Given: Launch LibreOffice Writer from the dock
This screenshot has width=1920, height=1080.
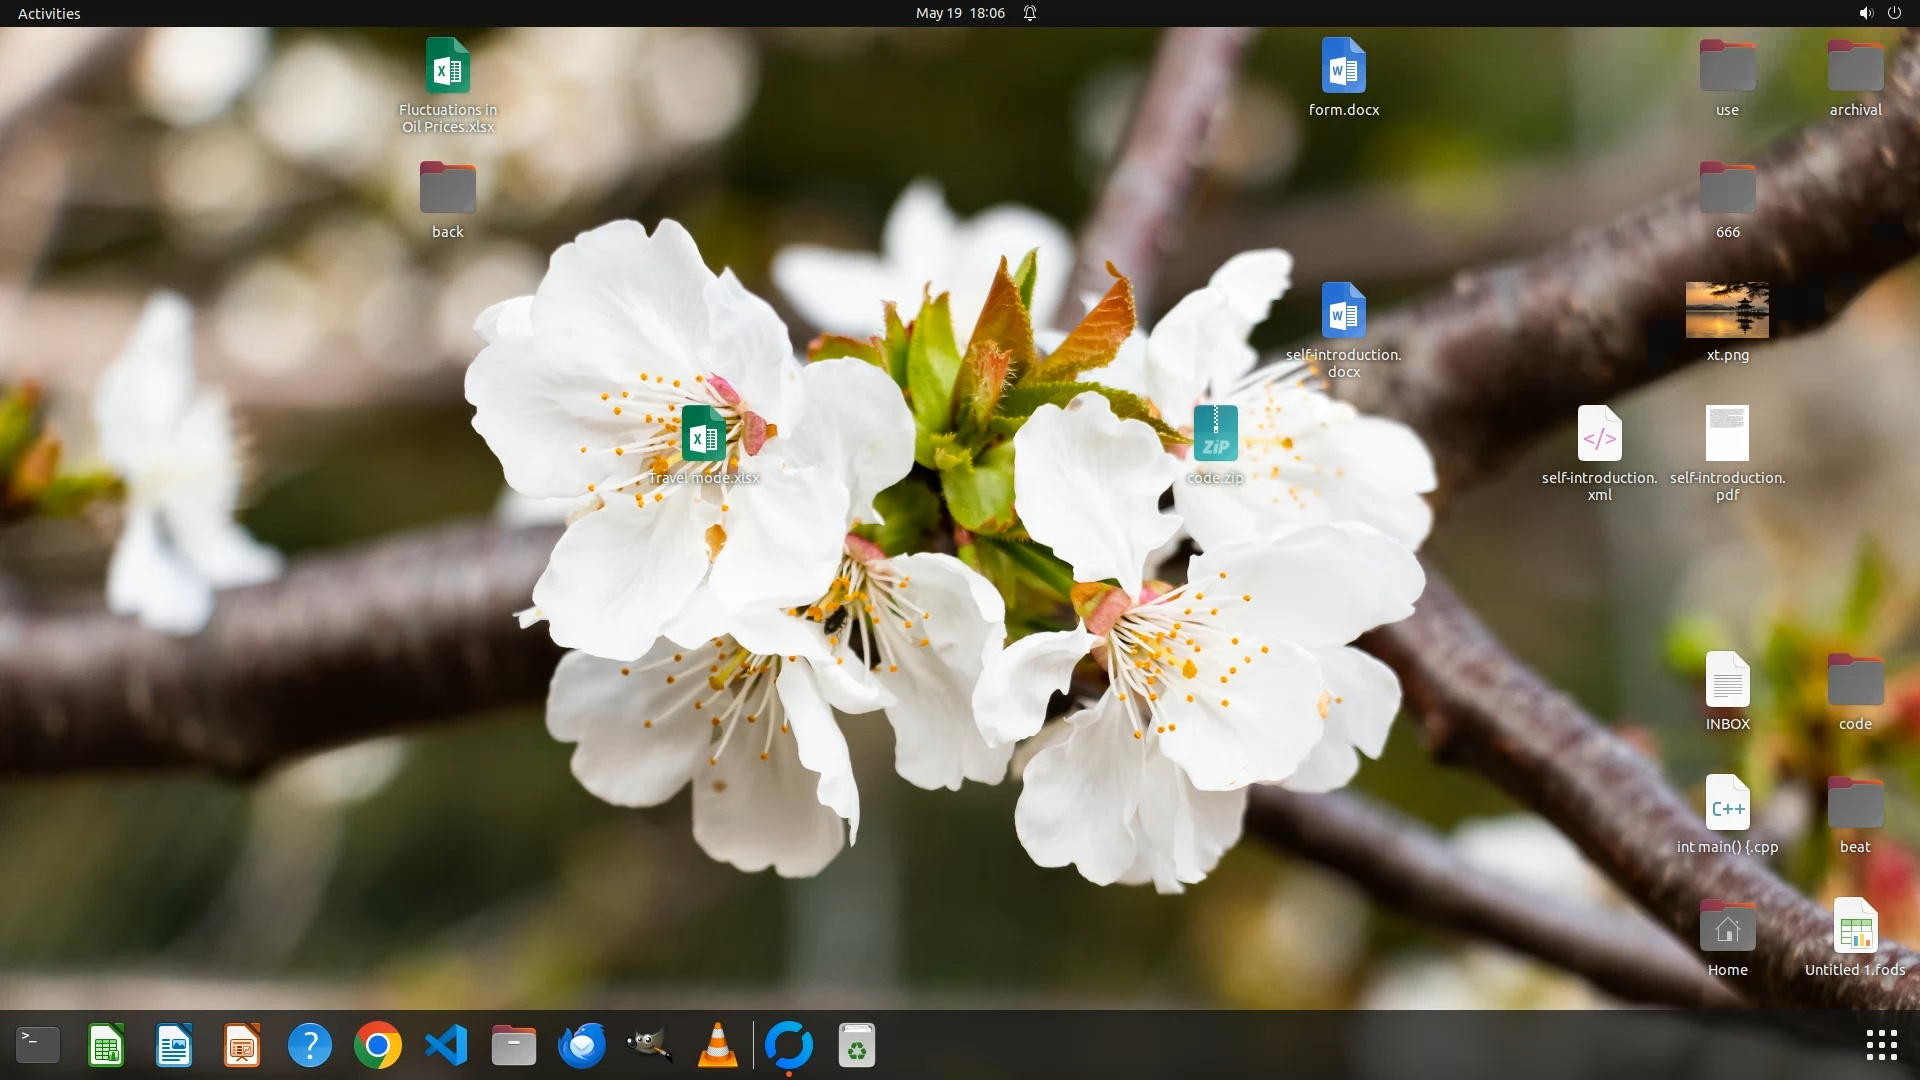Looking at the screenshot, I should [x=174, y=1045].
